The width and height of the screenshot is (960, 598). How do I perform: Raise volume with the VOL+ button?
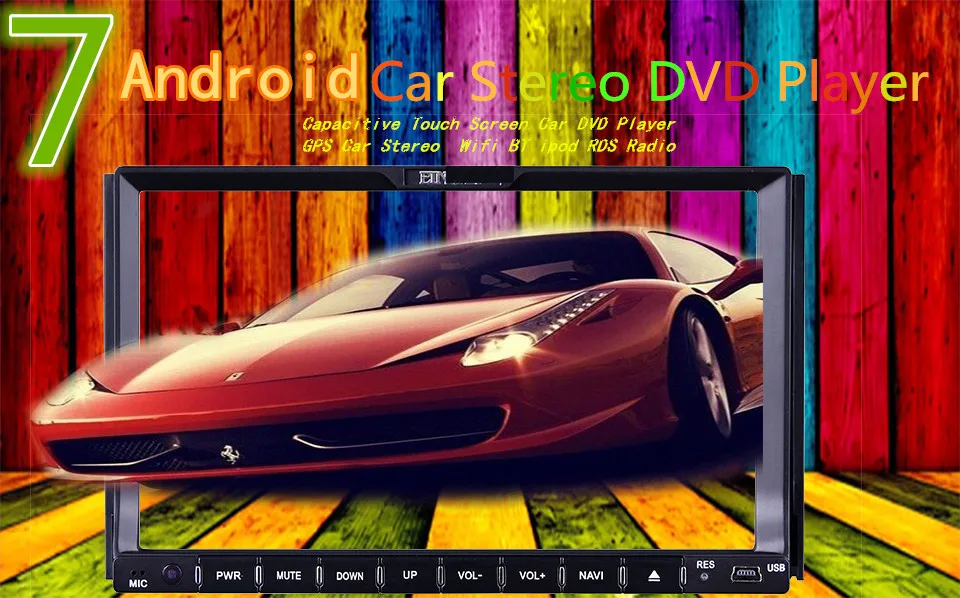[x=531, y=575]
